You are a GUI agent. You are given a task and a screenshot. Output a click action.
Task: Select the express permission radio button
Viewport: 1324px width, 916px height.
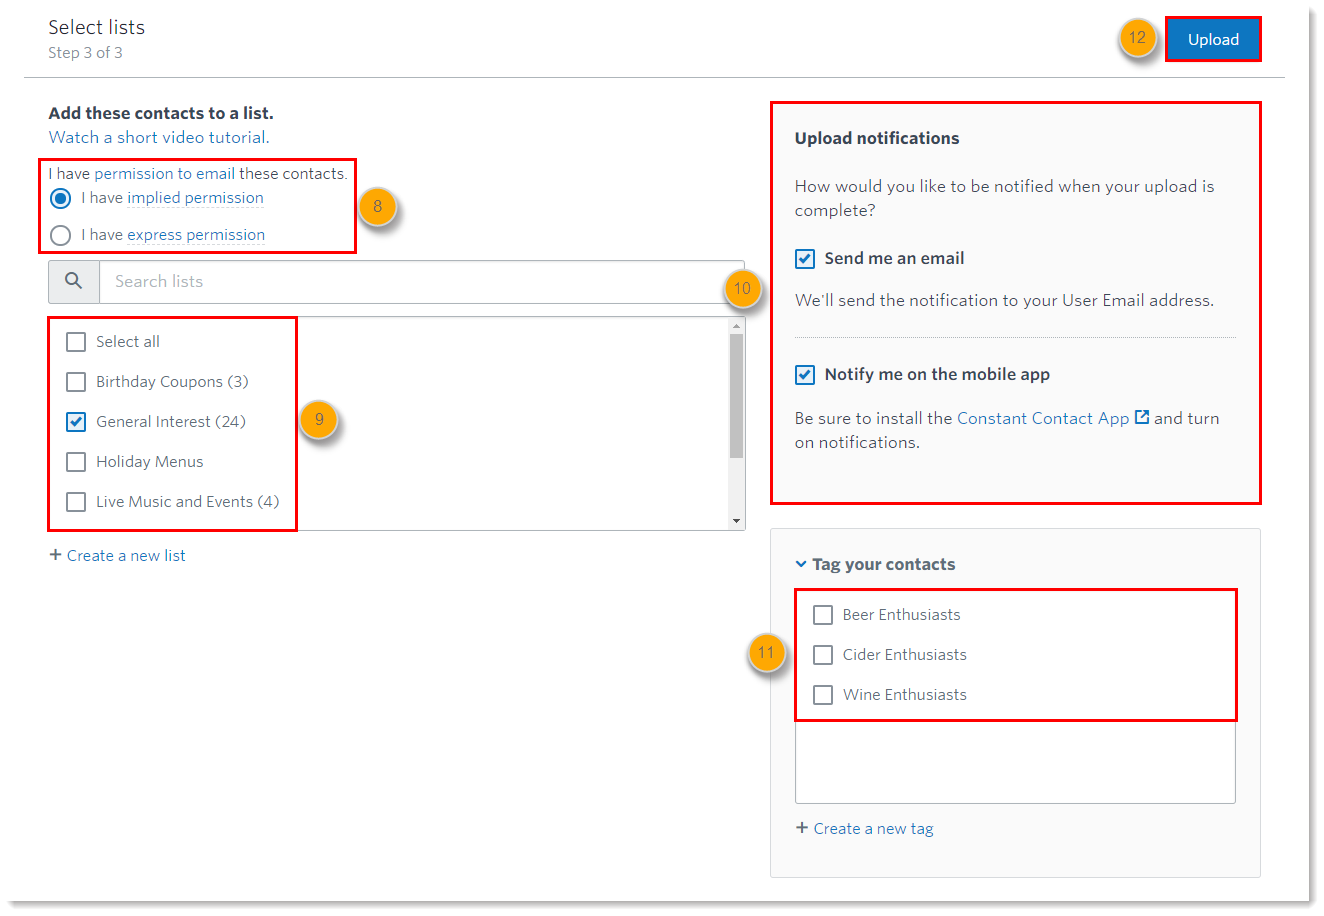pos(61,235)
